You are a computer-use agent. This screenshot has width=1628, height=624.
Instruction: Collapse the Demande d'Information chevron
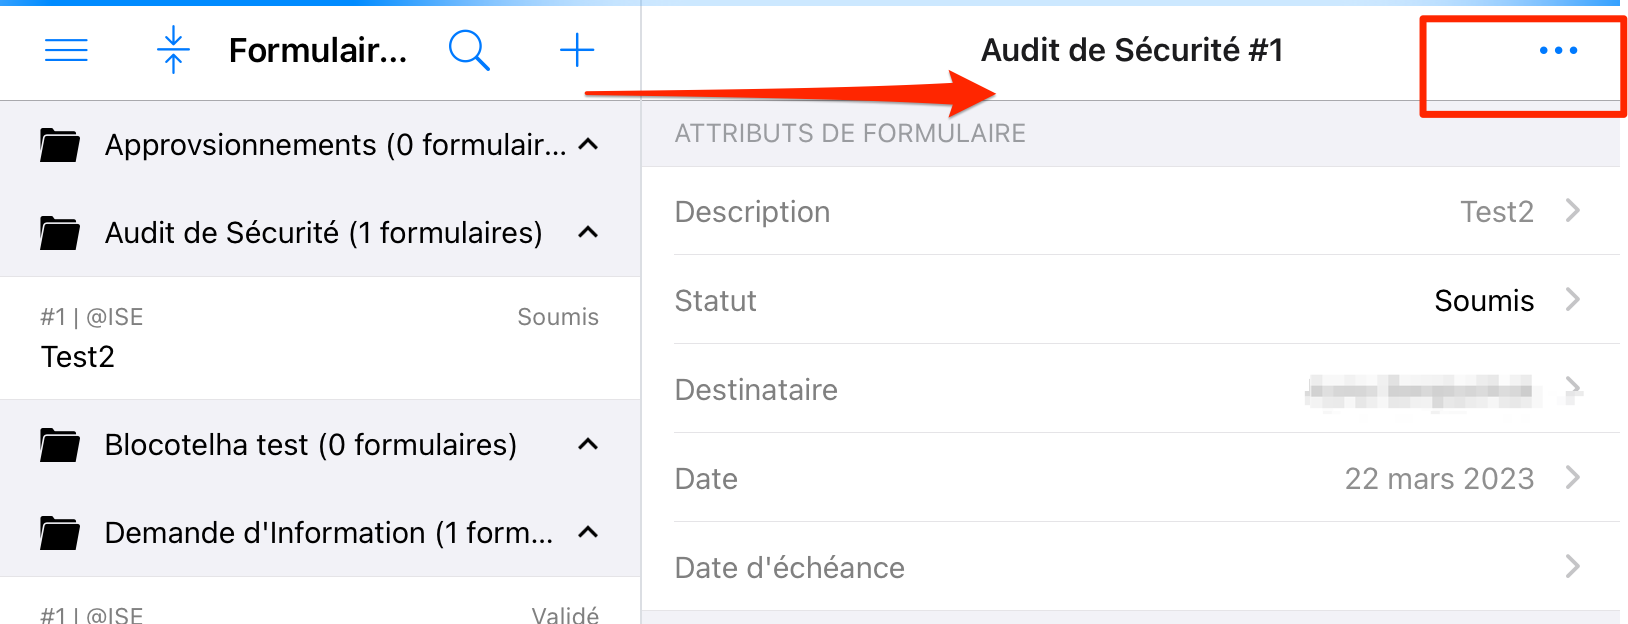[588, 533]
